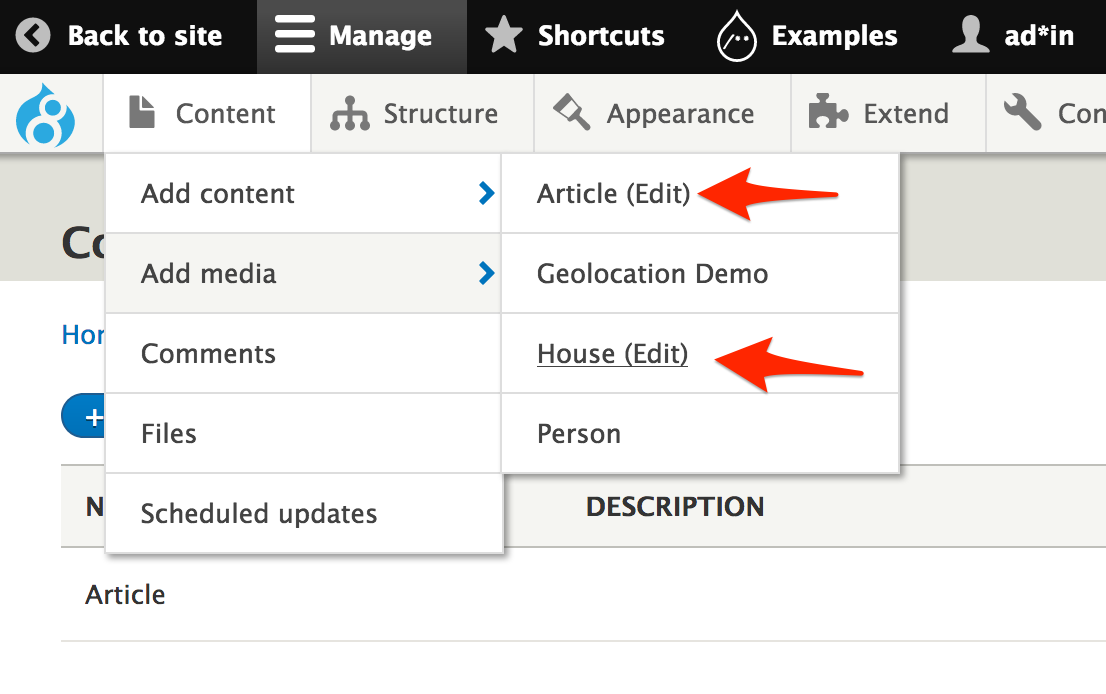Click the Configuration wrench icon
This screenshot has height=694, width=1106.
click(x=1022, y=114)
